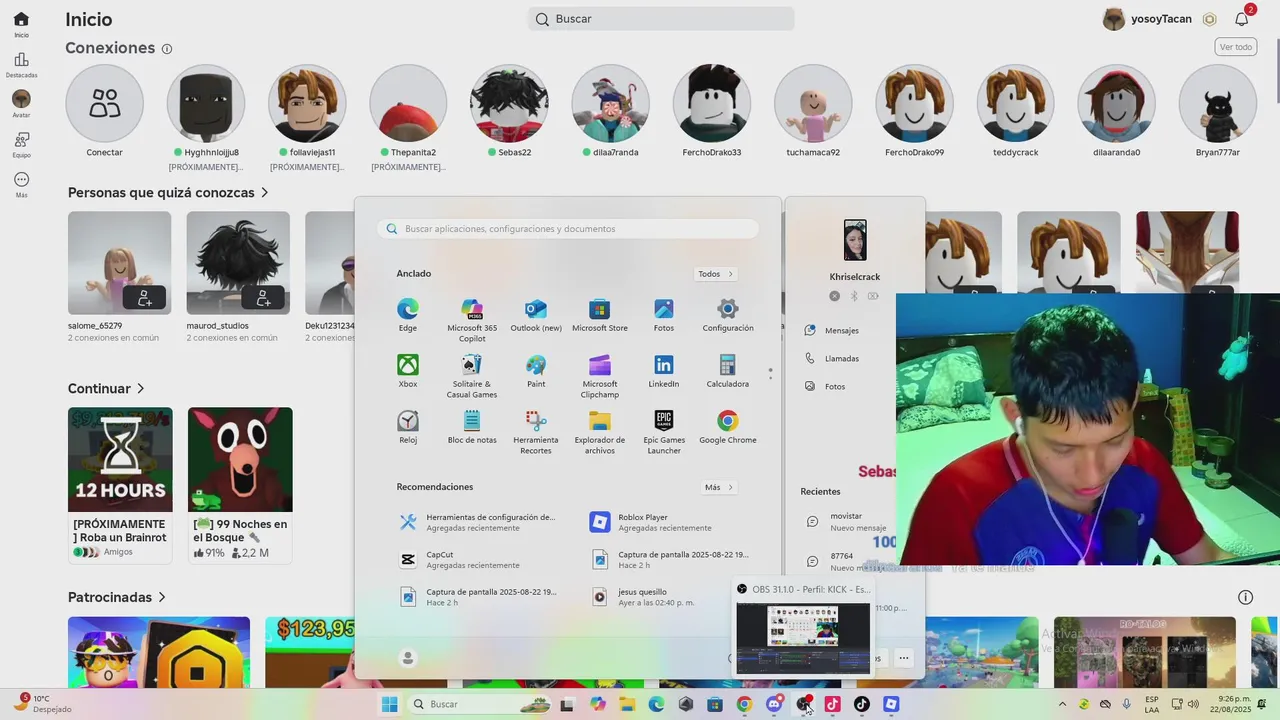This screenshot has height=720, width=1280.
Task: Launch Herramienta Recortes snipping tool
Action: pos(536,432)
